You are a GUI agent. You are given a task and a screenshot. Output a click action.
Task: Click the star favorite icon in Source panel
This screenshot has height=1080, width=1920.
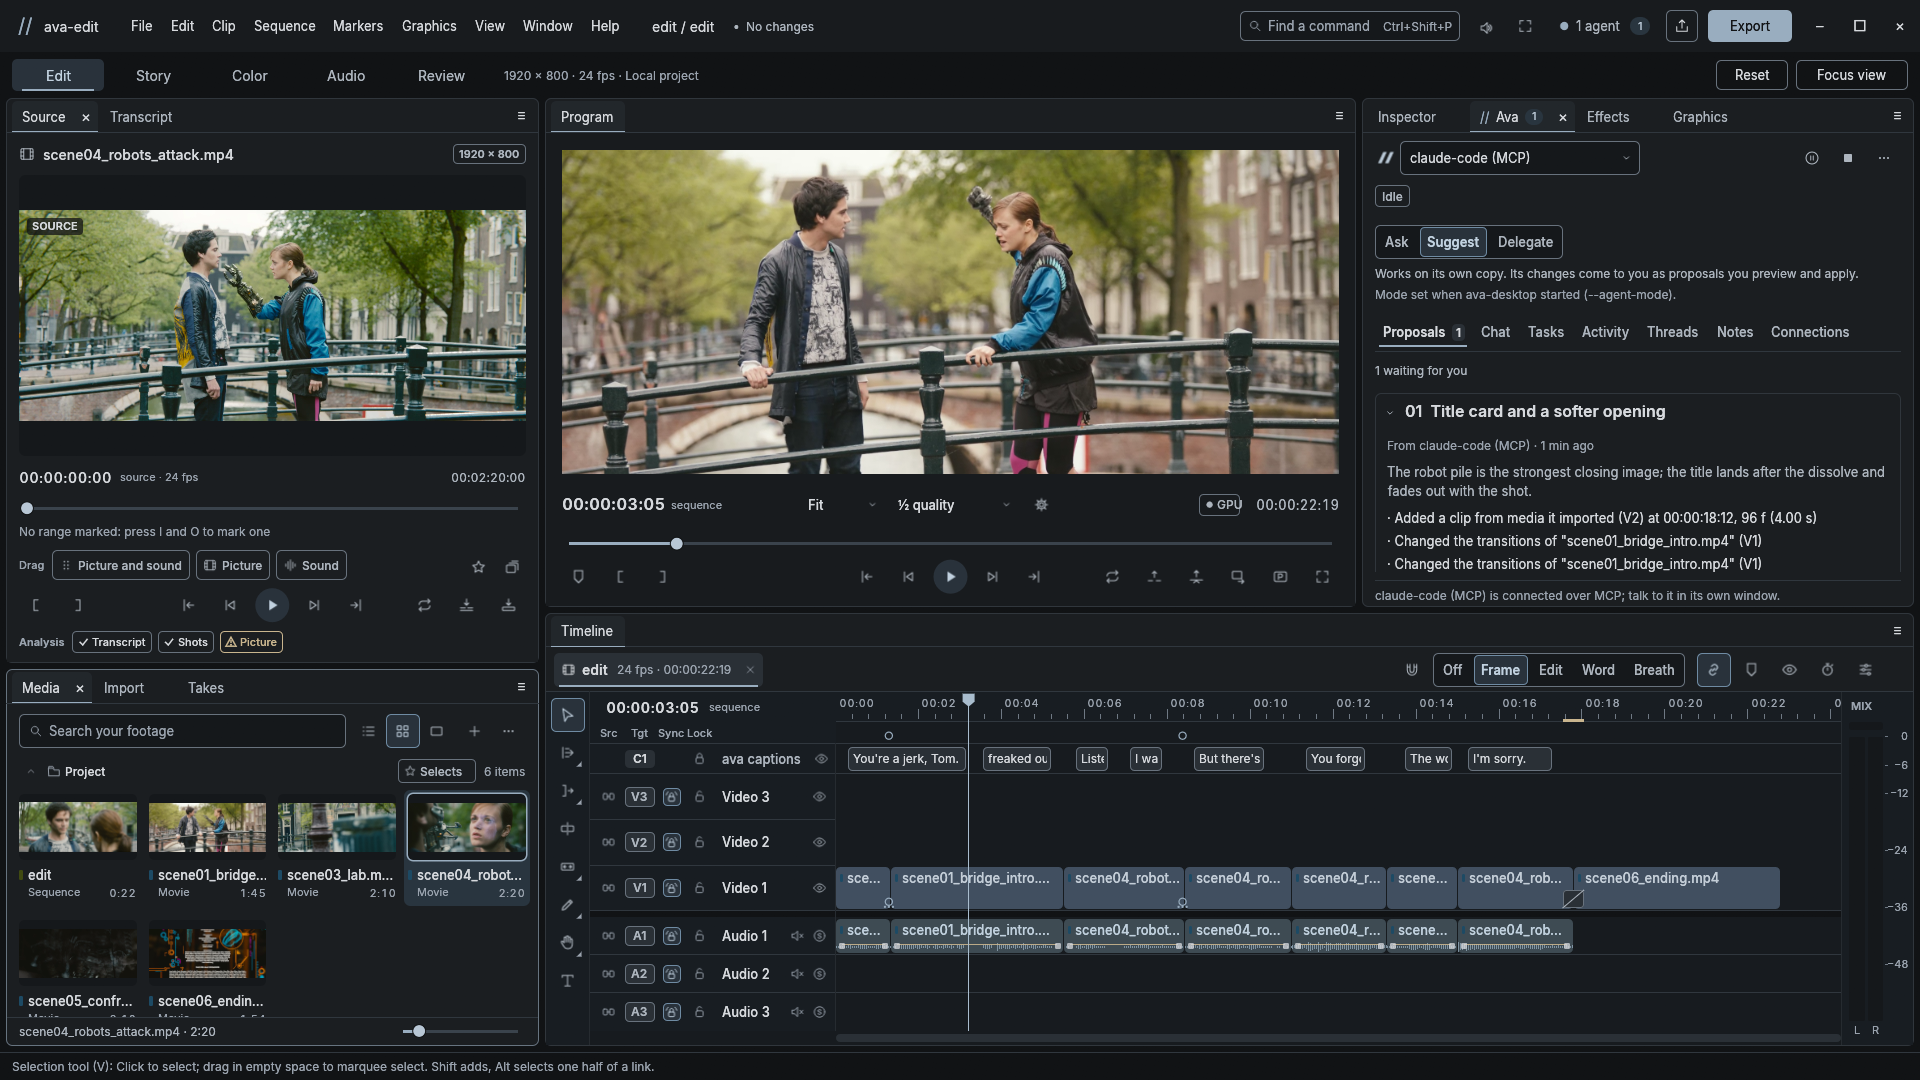coord(478,567)
